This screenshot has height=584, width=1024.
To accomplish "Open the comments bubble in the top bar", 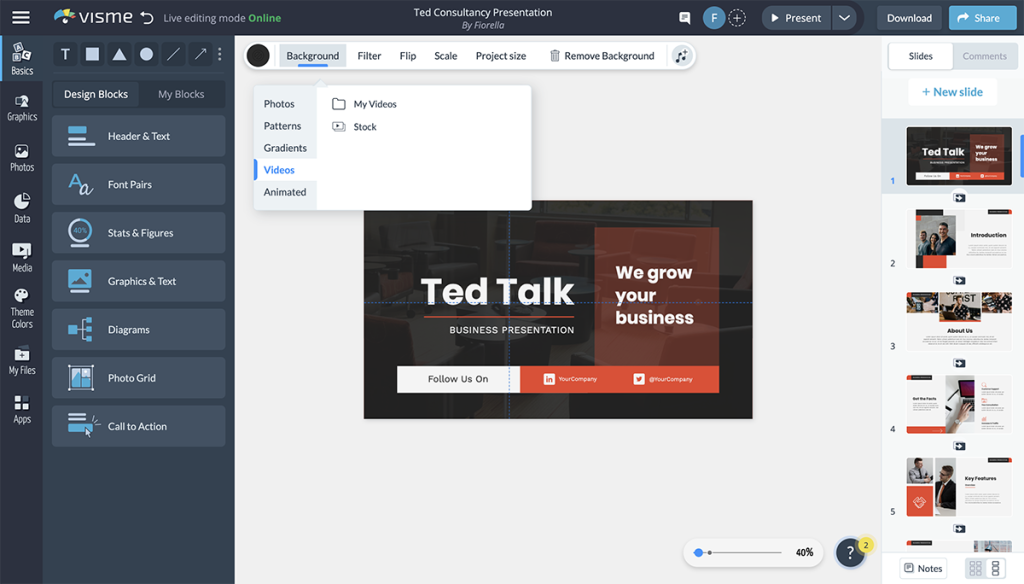I will [x=684, y=17].
